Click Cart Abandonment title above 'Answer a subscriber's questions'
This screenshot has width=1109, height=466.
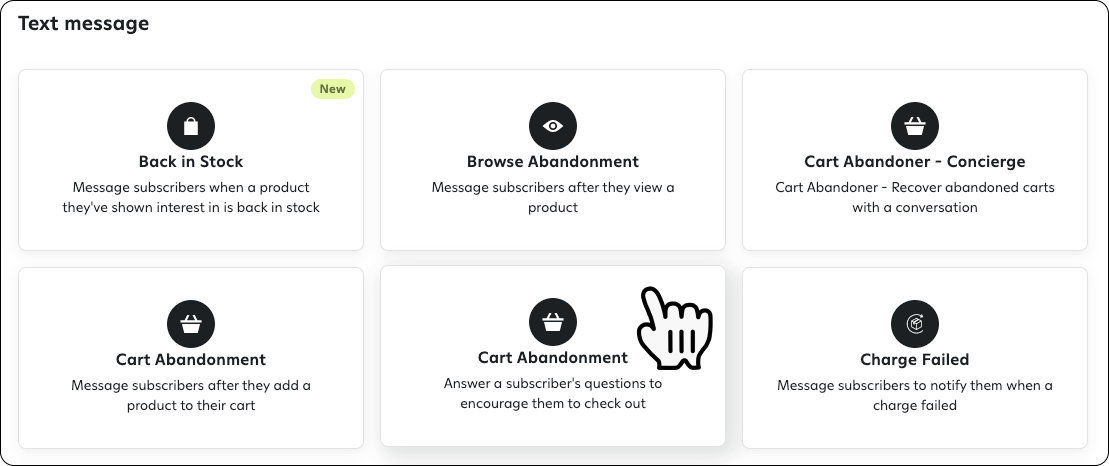coord(553,357)
